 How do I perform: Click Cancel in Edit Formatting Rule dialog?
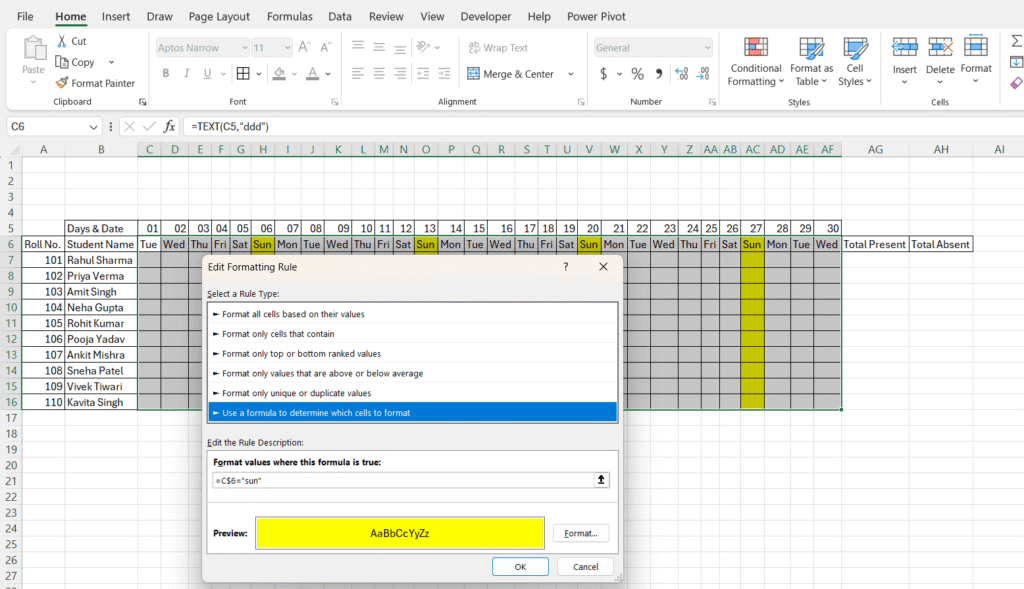coord(585,567)
